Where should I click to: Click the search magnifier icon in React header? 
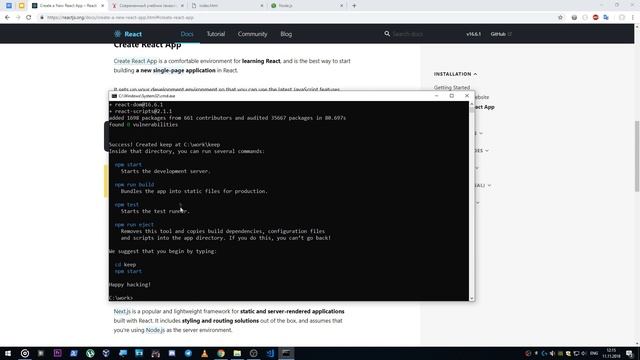[387, 33]
